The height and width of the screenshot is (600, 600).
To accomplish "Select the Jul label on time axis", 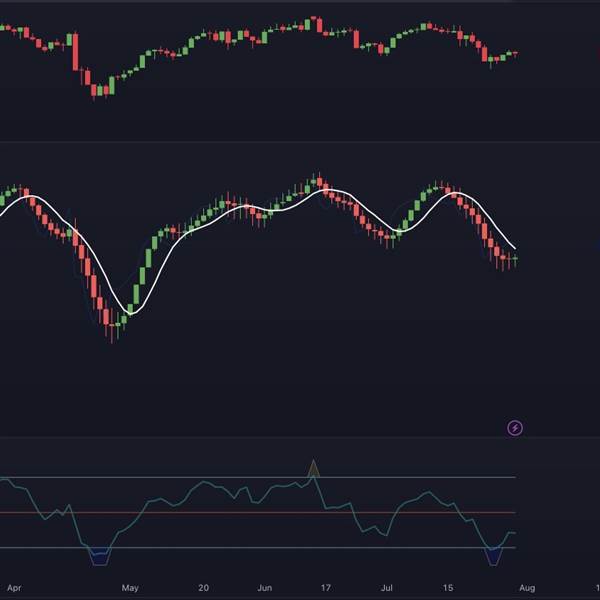I will 387,588.
